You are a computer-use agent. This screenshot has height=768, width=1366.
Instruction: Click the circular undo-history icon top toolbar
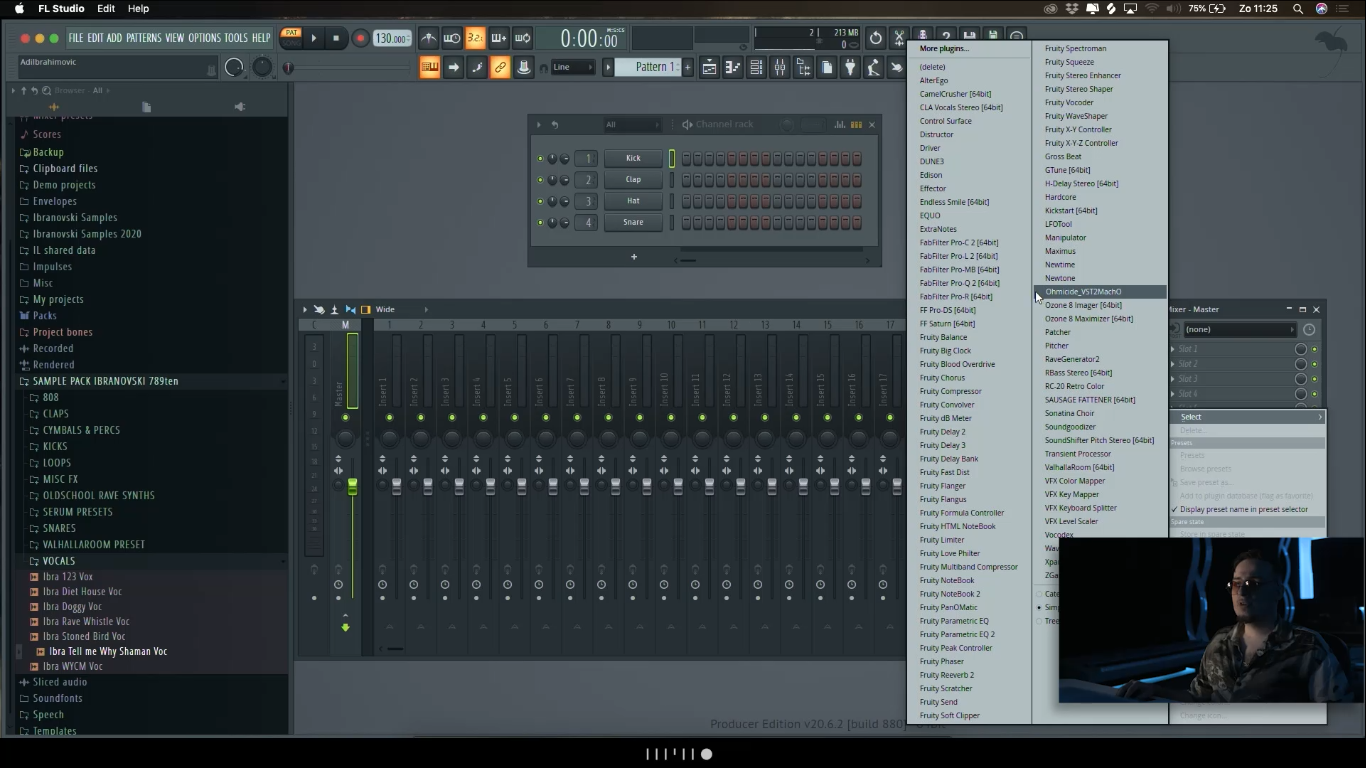(x=875, y=38)
